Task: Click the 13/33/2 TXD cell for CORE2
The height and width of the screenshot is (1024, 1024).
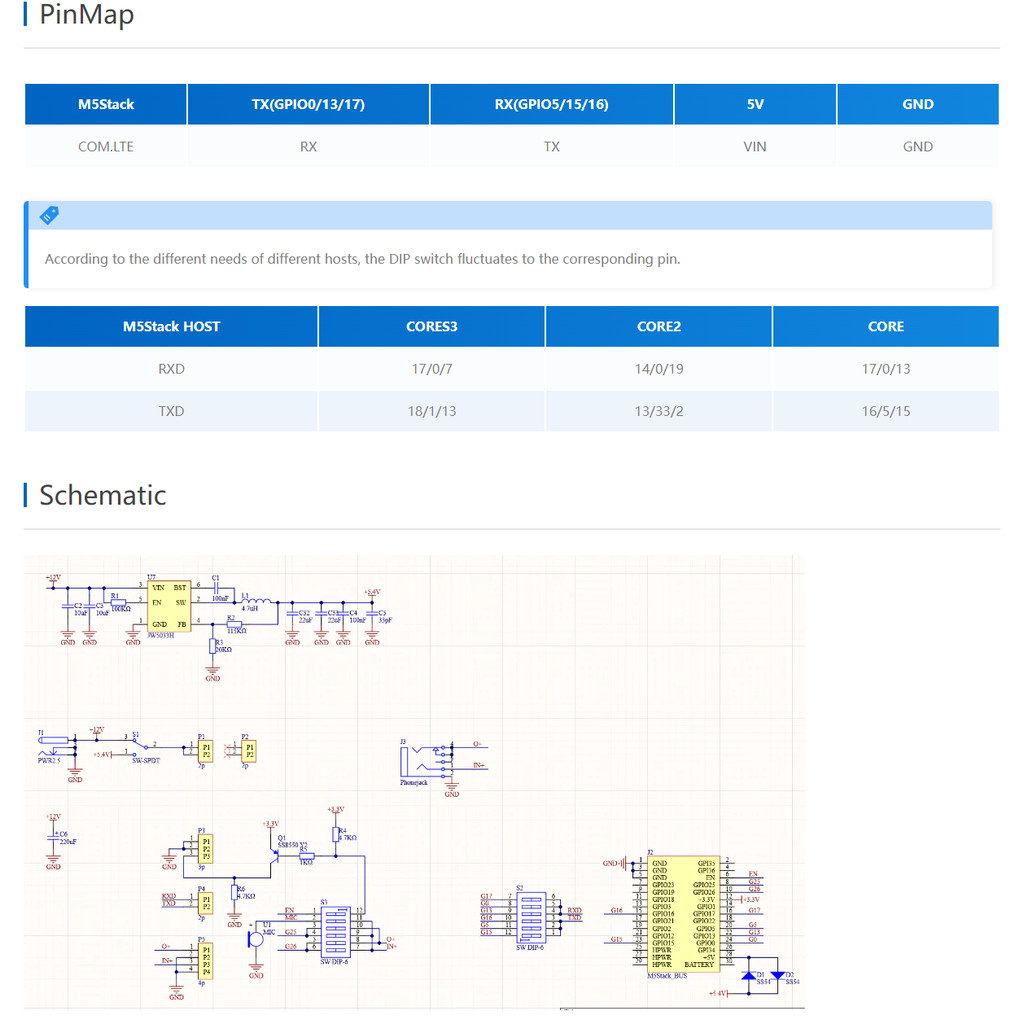Action: (x=658, y=410)
